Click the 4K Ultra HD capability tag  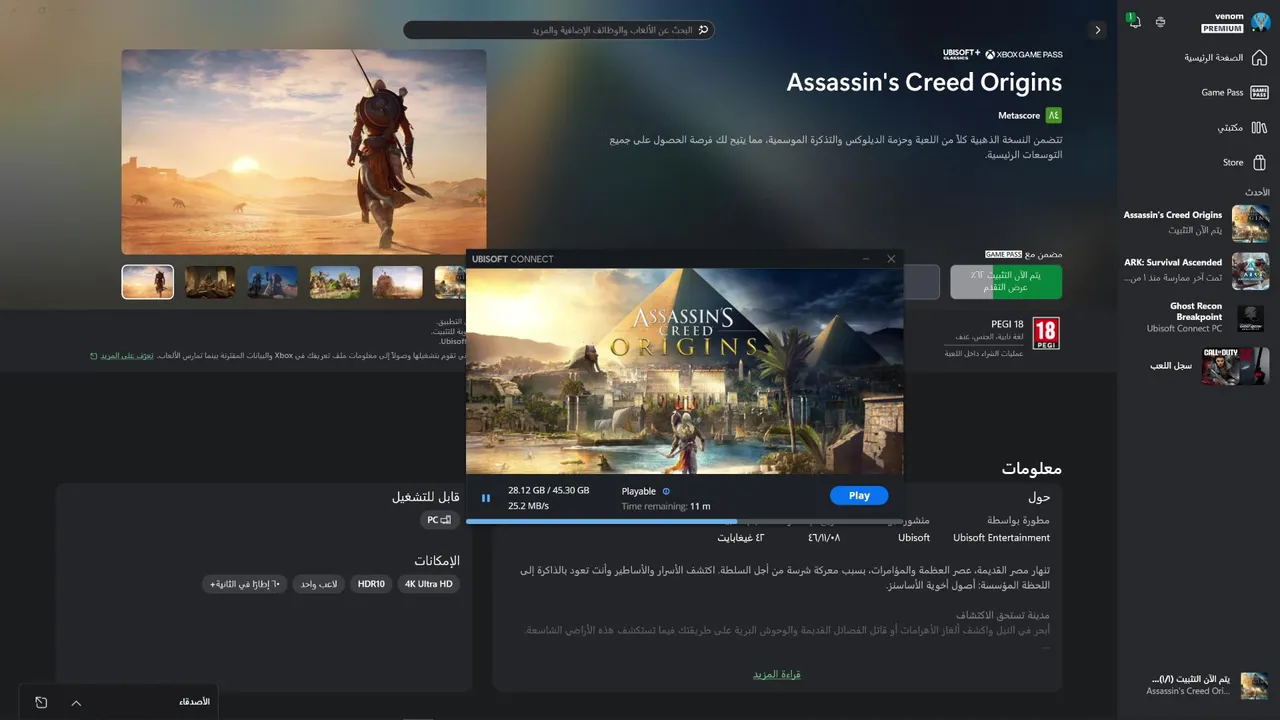429,584
